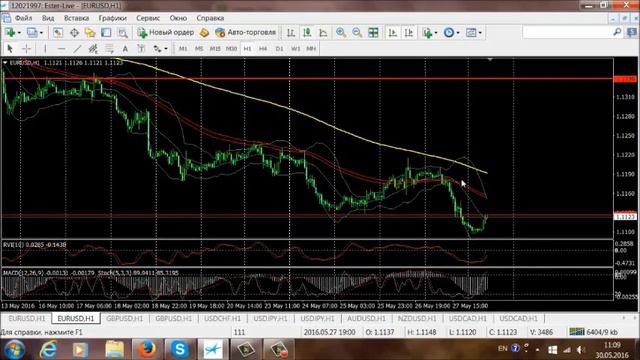The height and width of the screenshot is (360, 640).
Task: Click the system tray volume icon
Action: (580, 350)
